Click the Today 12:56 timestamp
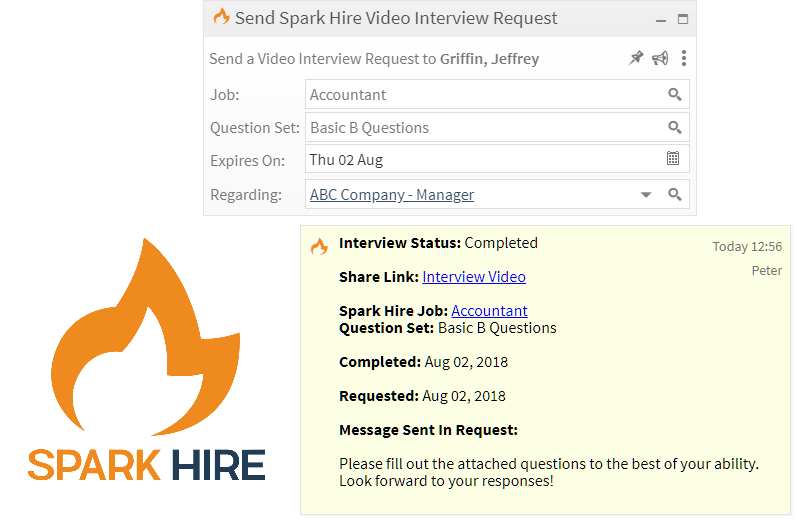This screenshot has width=797, height=520. pos(747,247)
